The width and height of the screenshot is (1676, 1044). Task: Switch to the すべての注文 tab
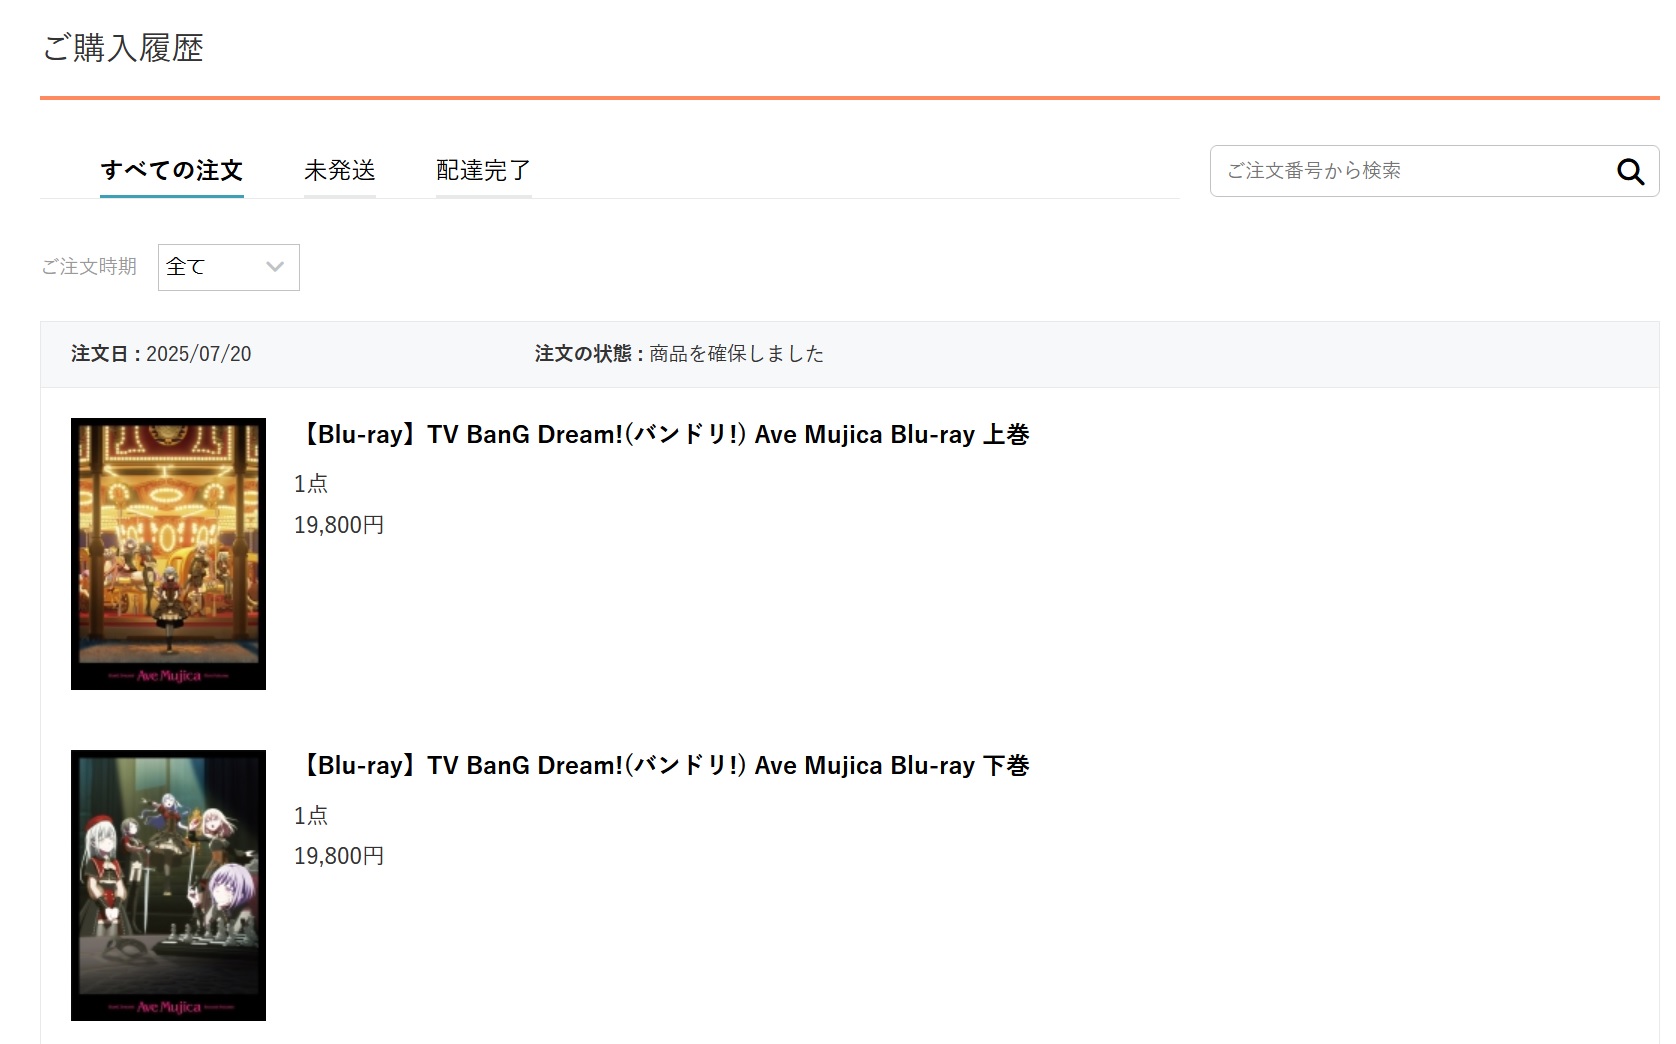click(x=172, y=171)
